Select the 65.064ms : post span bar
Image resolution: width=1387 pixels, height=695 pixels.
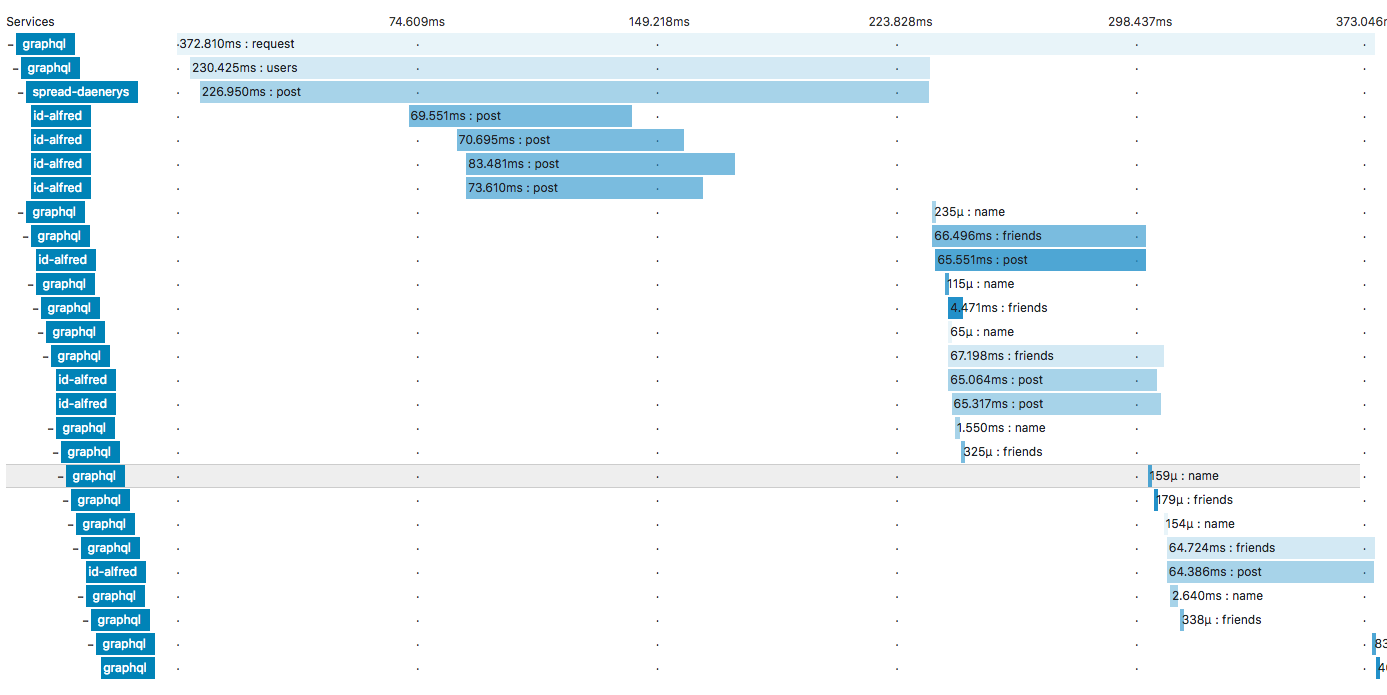[x=1052, y=380]
